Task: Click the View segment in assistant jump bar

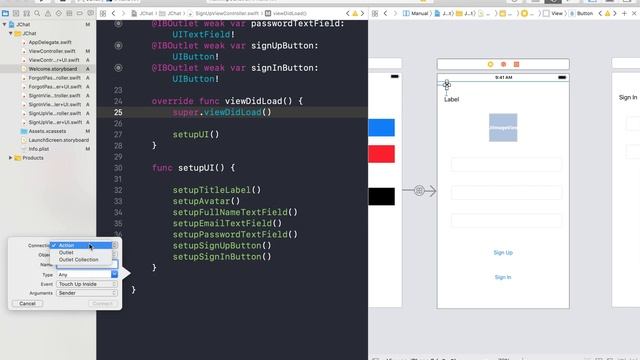Action: [x=553, y=13]
